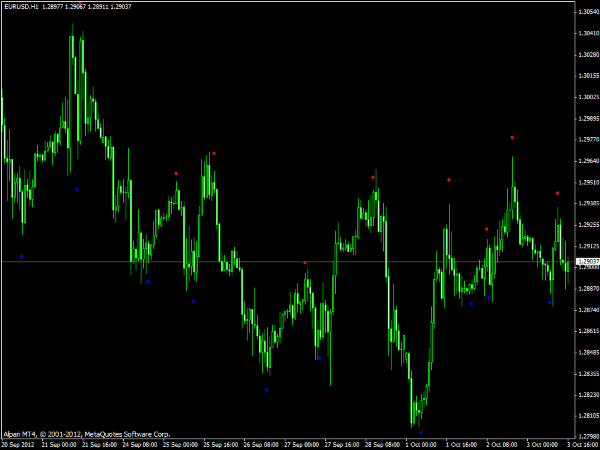Click the 21 Sep 16:00 time label
Image resolution: width=600 pixels, height=450 pixels.
(99, 445)
